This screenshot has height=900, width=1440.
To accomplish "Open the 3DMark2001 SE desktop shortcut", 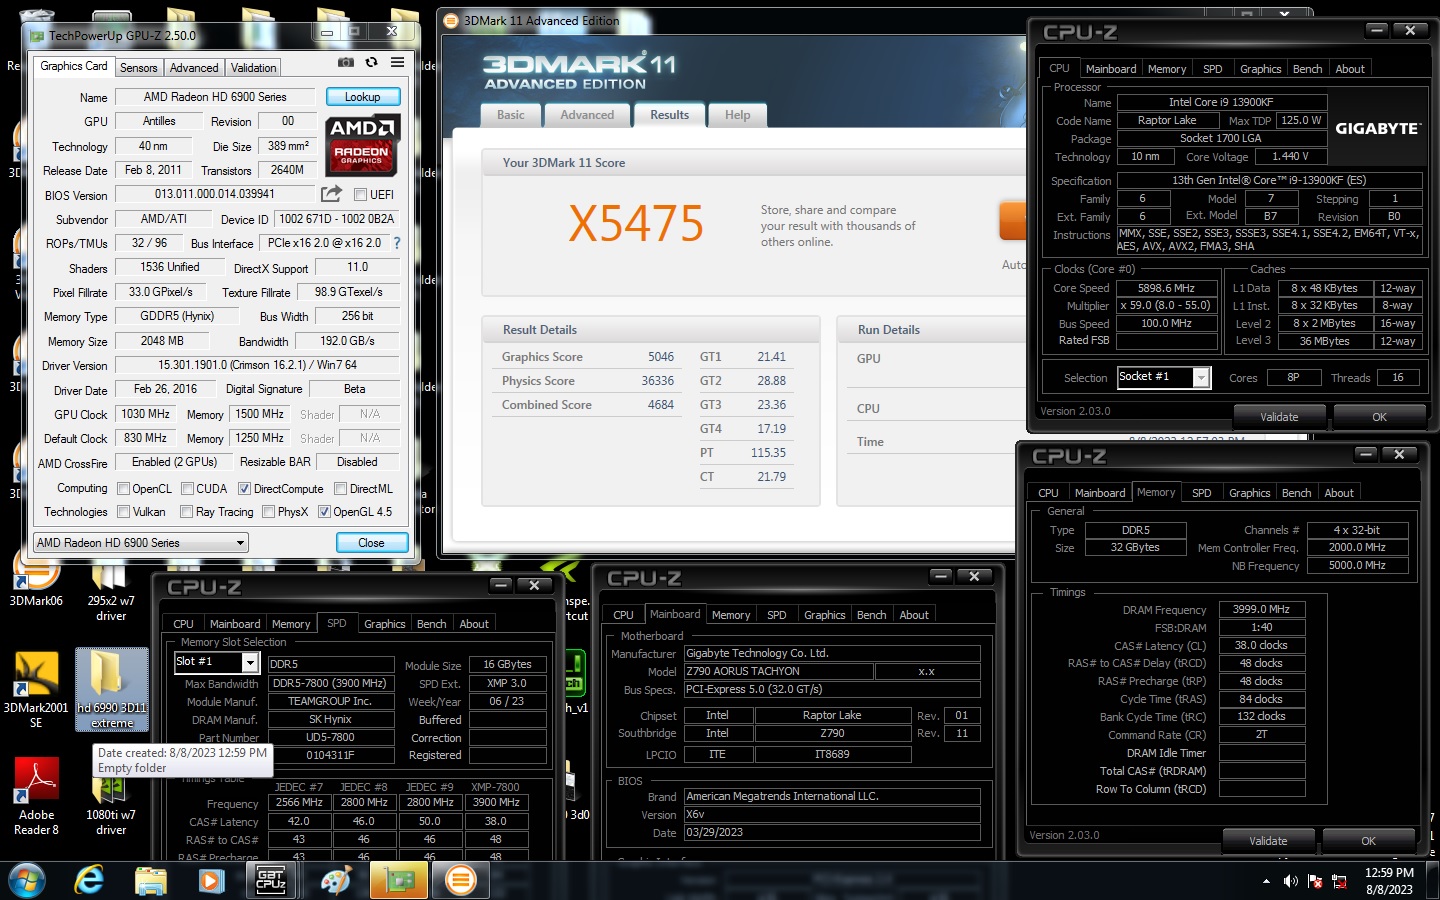I will click(x=36, y=690).
